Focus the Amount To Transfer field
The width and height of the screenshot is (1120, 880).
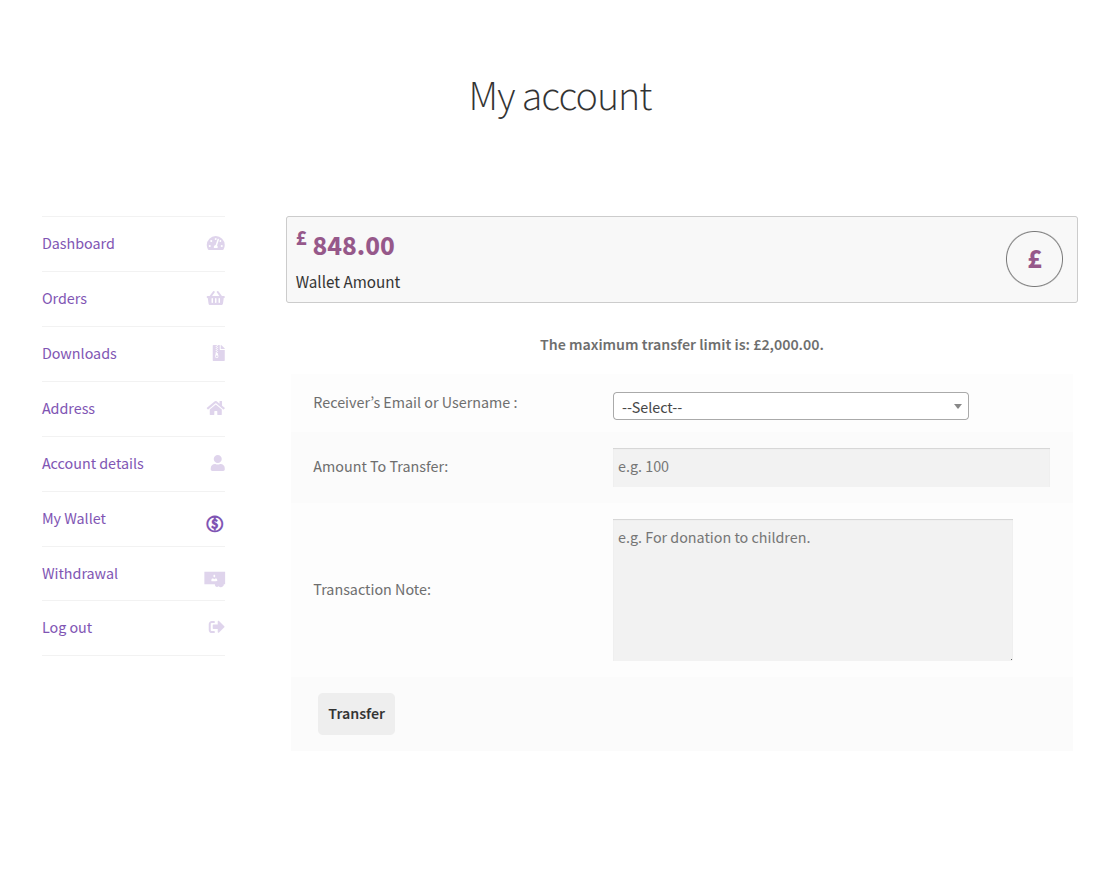[830, 467]
